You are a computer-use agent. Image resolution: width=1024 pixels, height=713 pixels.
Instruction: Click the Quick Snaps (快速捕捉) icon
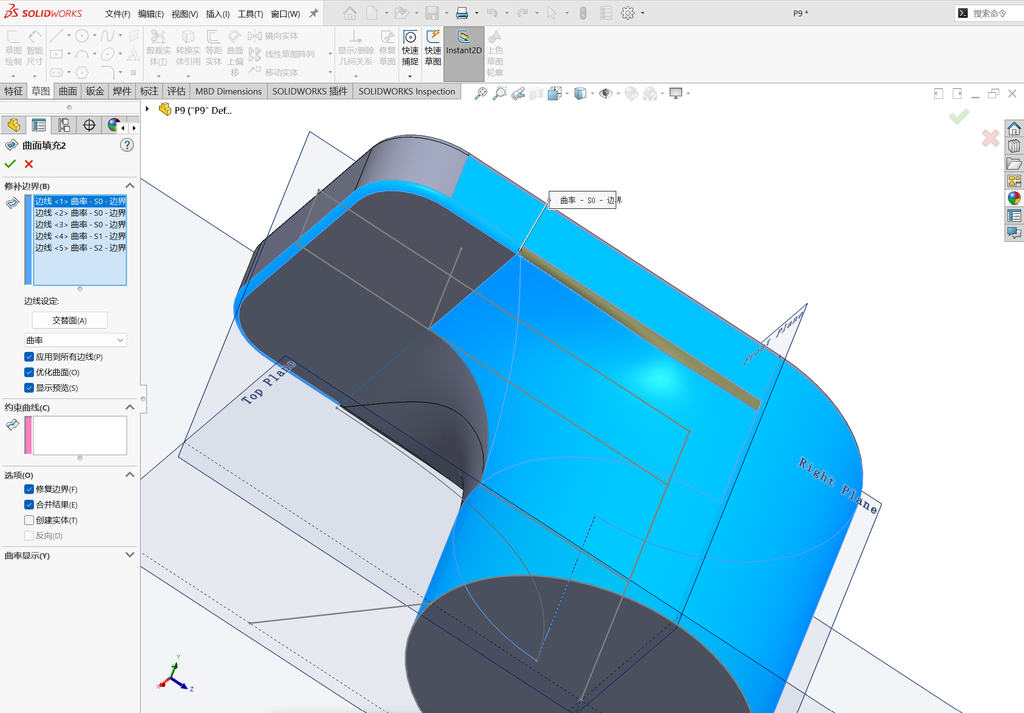tap(410, 37)
